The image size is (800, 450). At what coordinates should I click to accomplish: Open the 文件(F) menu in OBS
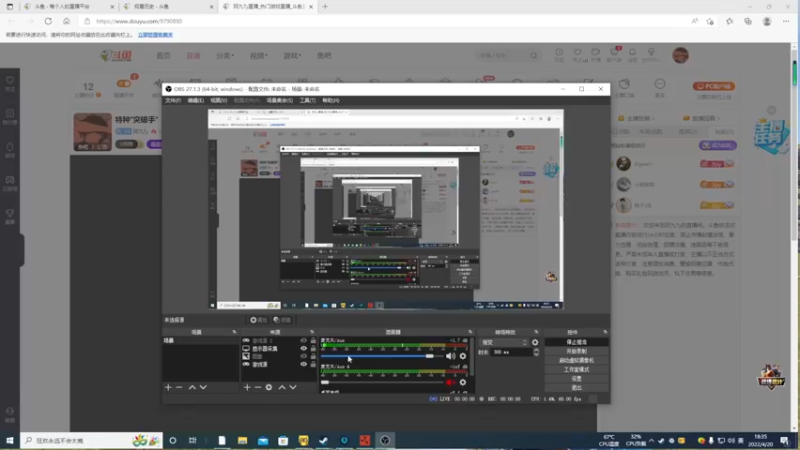(173, 101)
